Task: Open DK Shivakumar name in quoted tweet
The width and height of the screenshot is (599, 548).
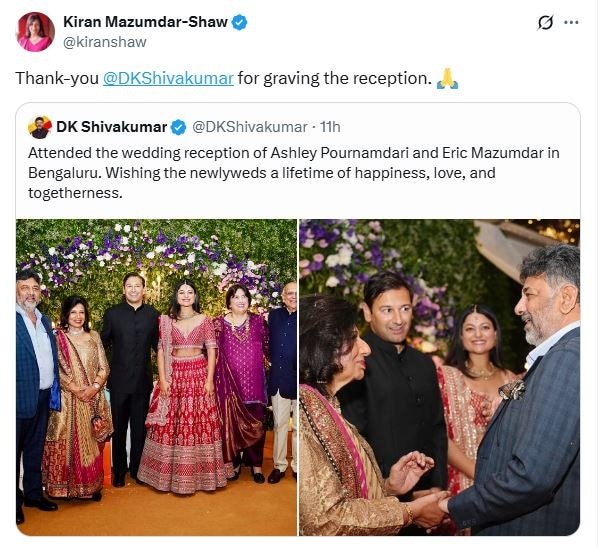Action: (x=112, y=127)
